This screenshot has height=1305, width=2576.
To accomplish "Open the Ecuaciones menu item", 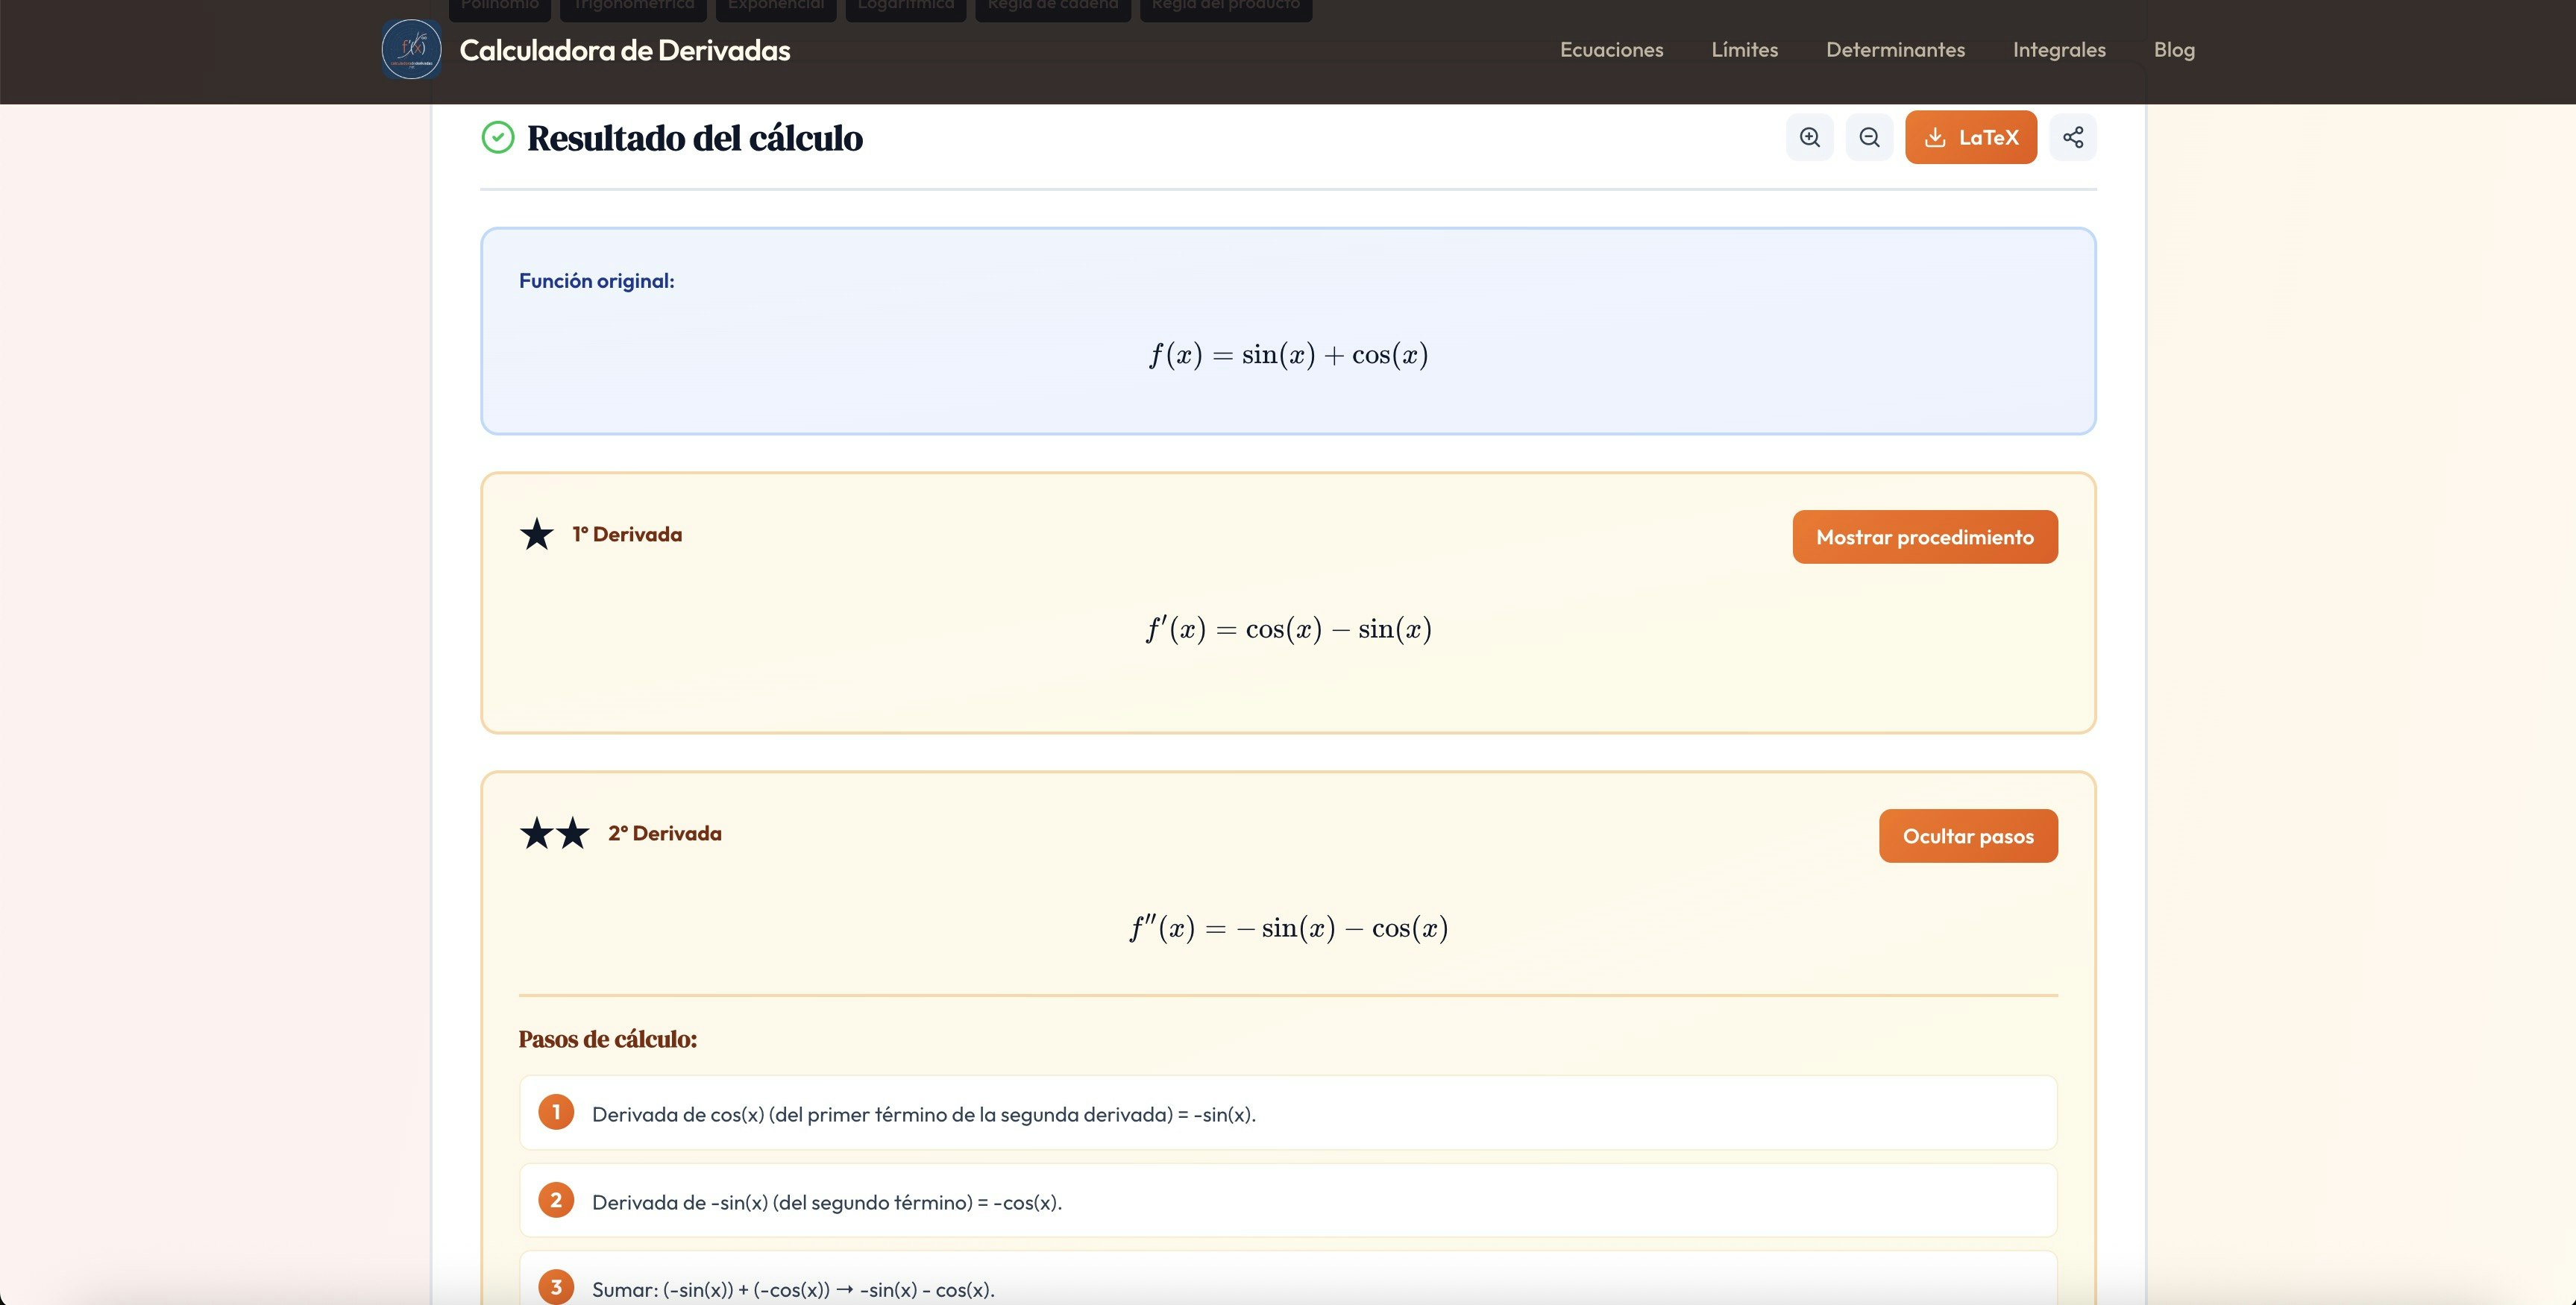I will [x=1611, y=49].
